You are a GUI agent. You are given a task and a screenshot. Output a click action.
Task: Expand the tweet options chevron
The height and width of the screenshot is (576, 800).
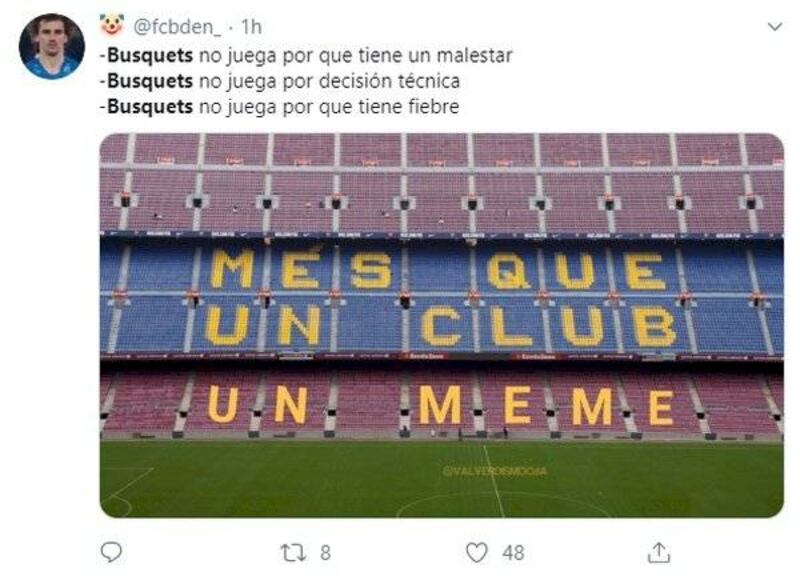775,27
